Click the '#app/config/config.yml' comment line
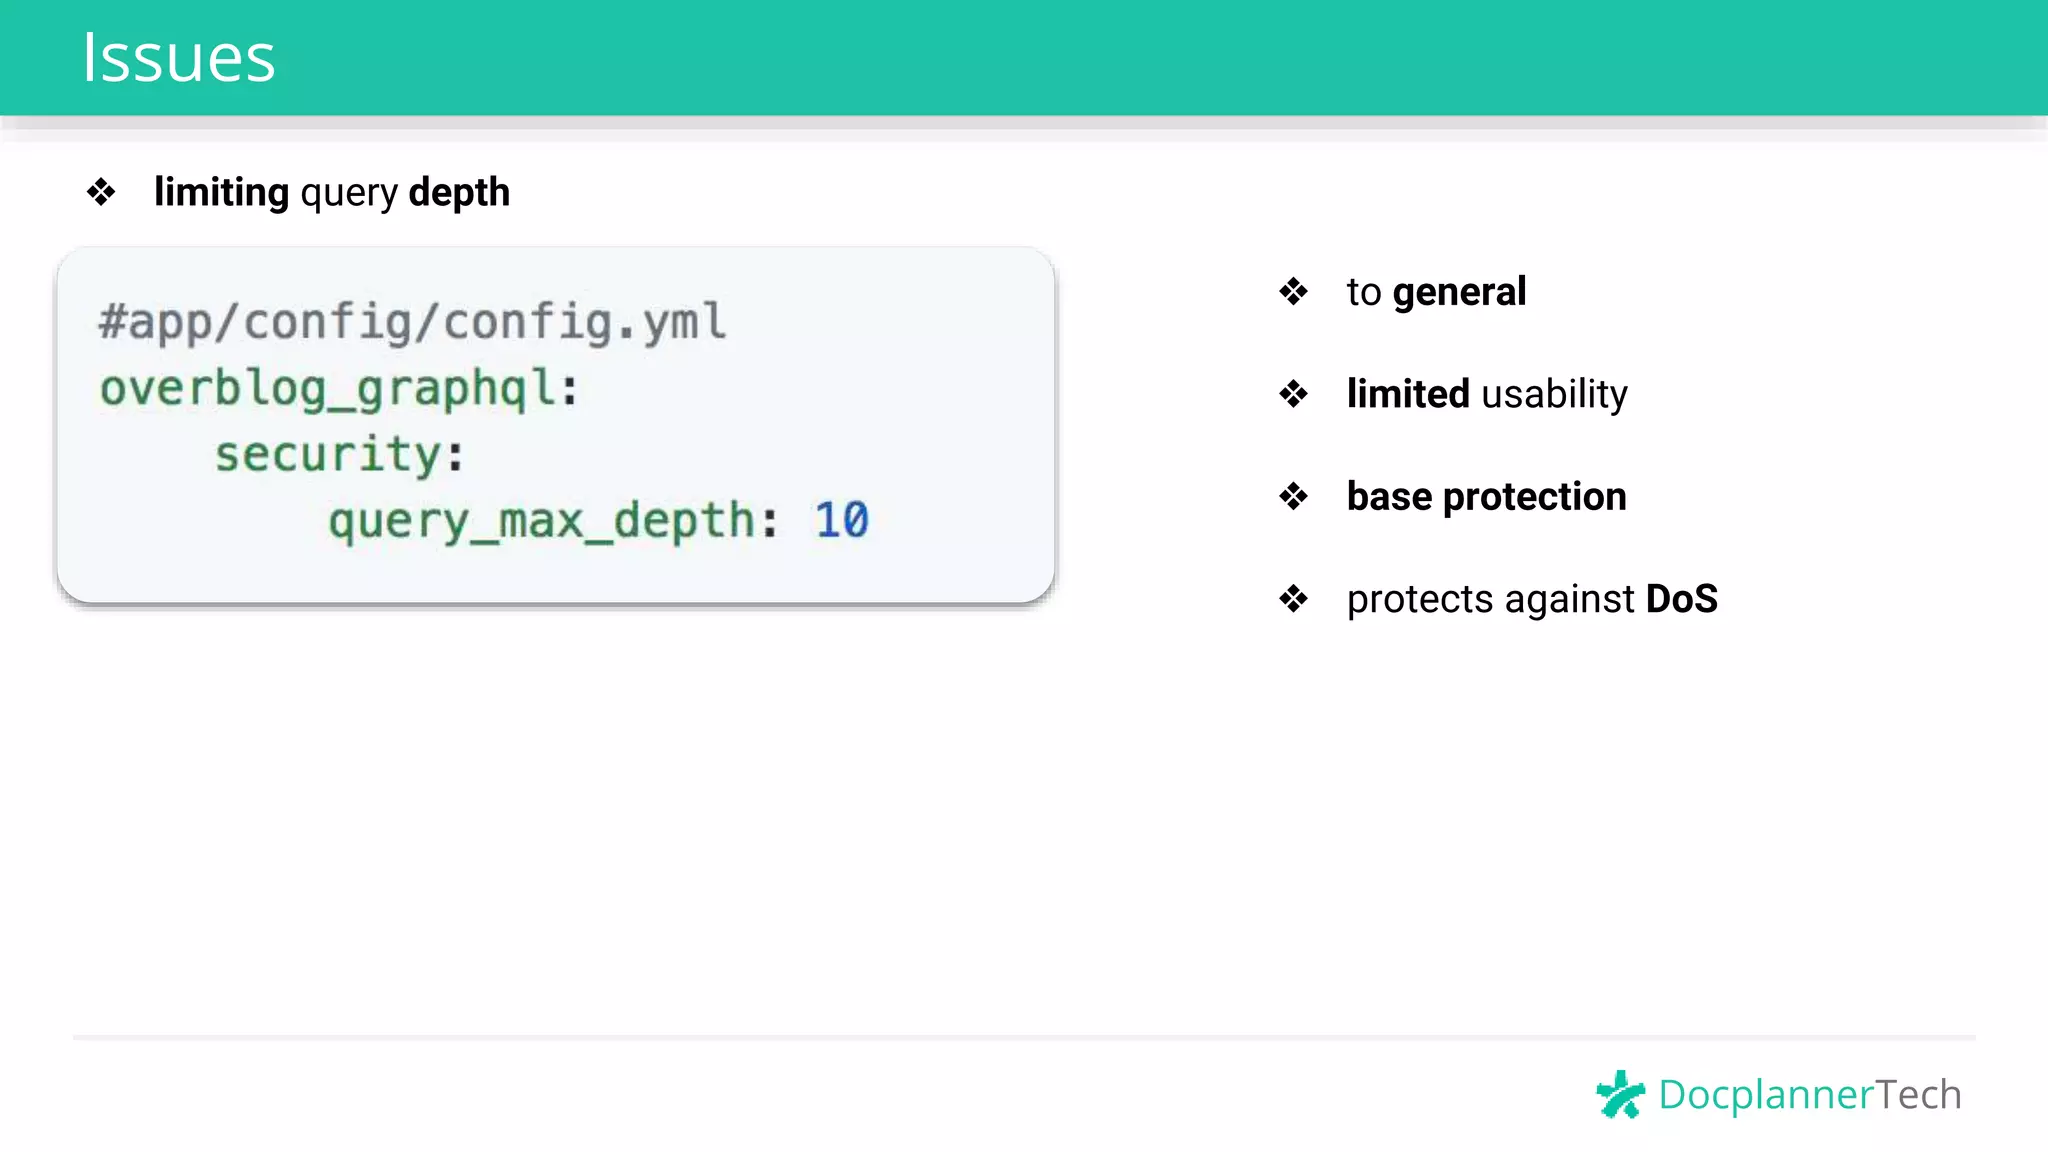Image resolution: width=2048 pixels, height=1152 pixels. [x=413, y=322]
